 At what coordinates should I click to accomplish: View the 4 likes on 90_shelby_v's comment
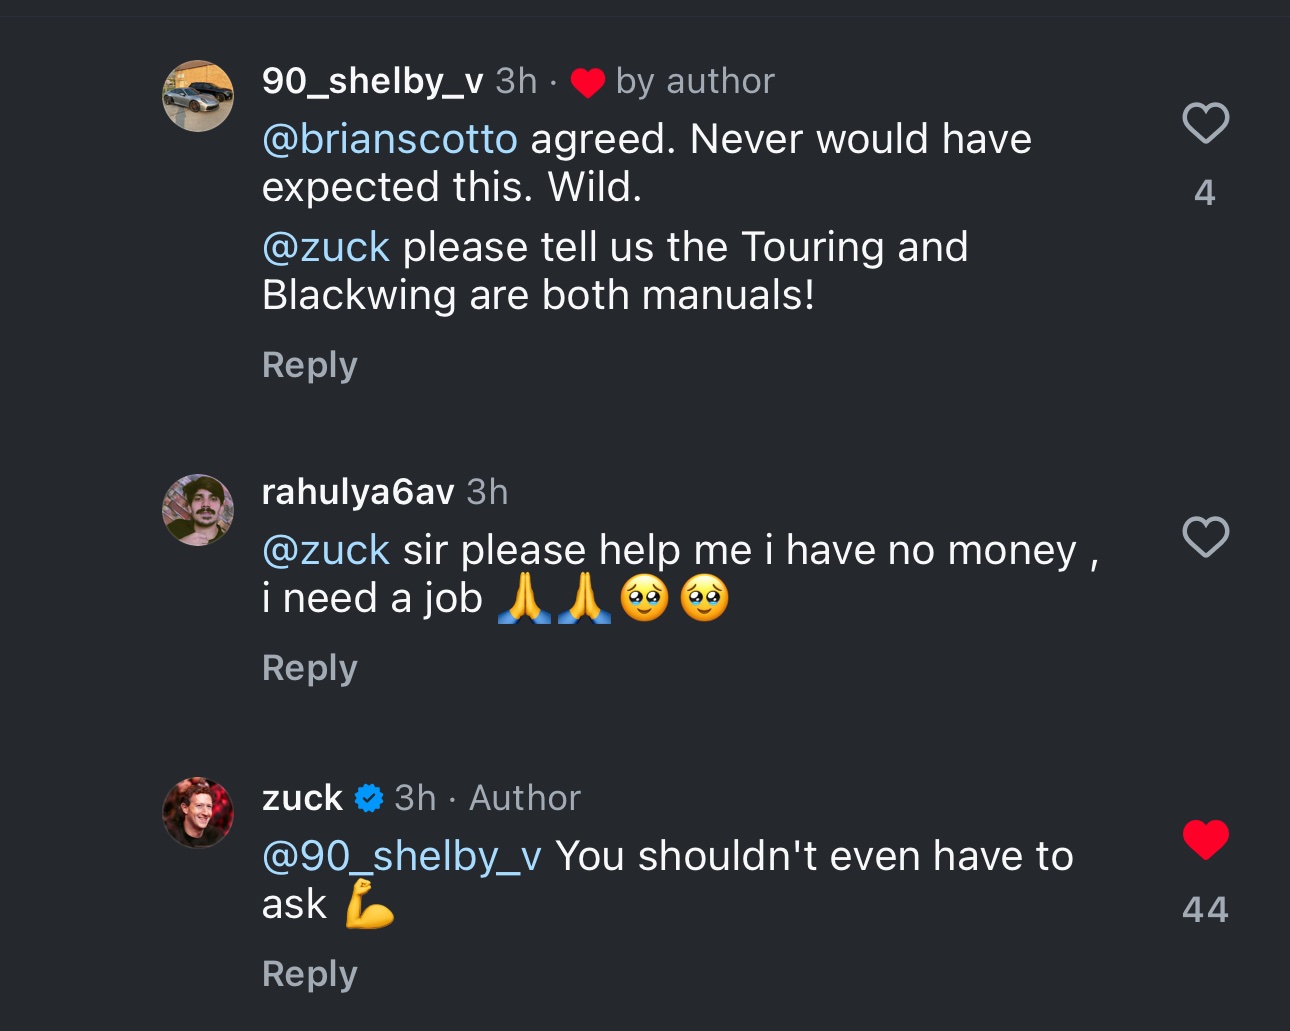click(1205, 192)
